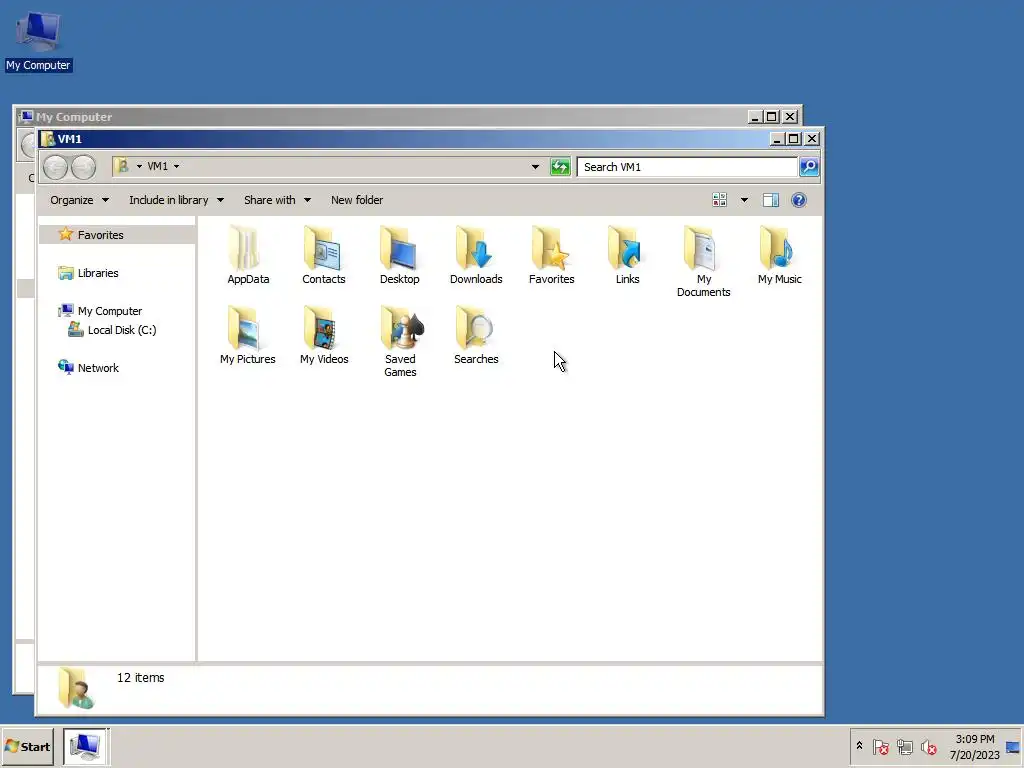Open the My Music folder
This screenshot has width=1024, height=768.
point(779,255)
